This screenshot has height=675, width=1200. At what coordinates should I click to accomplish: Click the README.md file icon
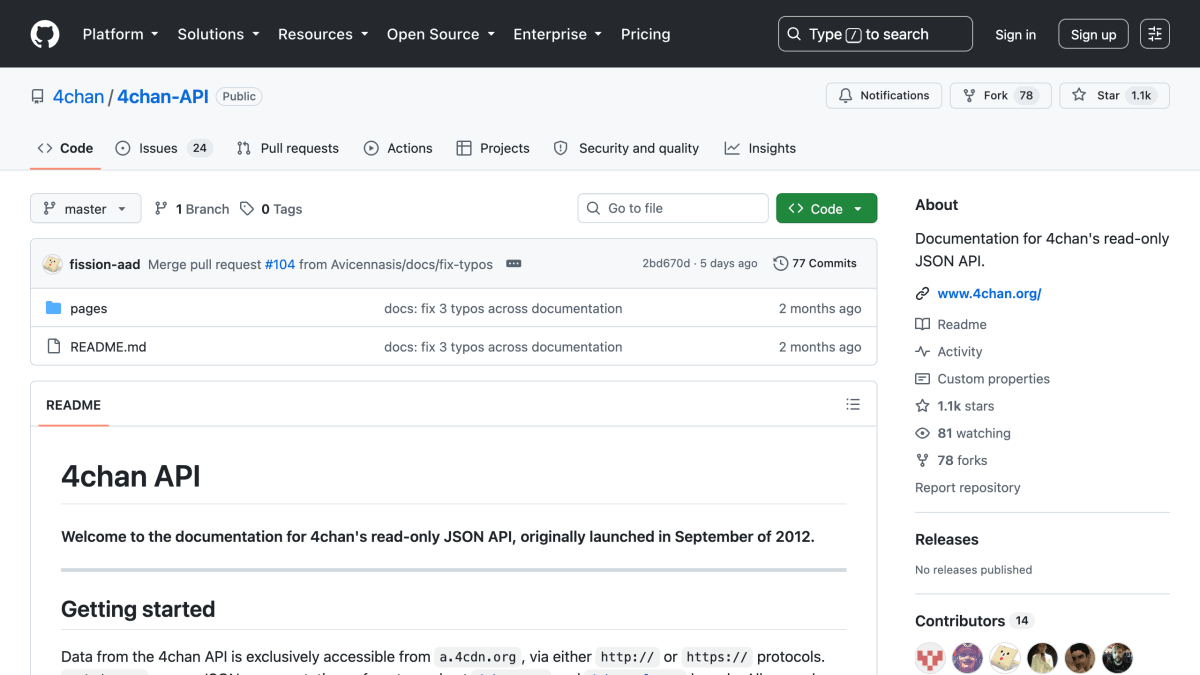click(x=54, y=347)
